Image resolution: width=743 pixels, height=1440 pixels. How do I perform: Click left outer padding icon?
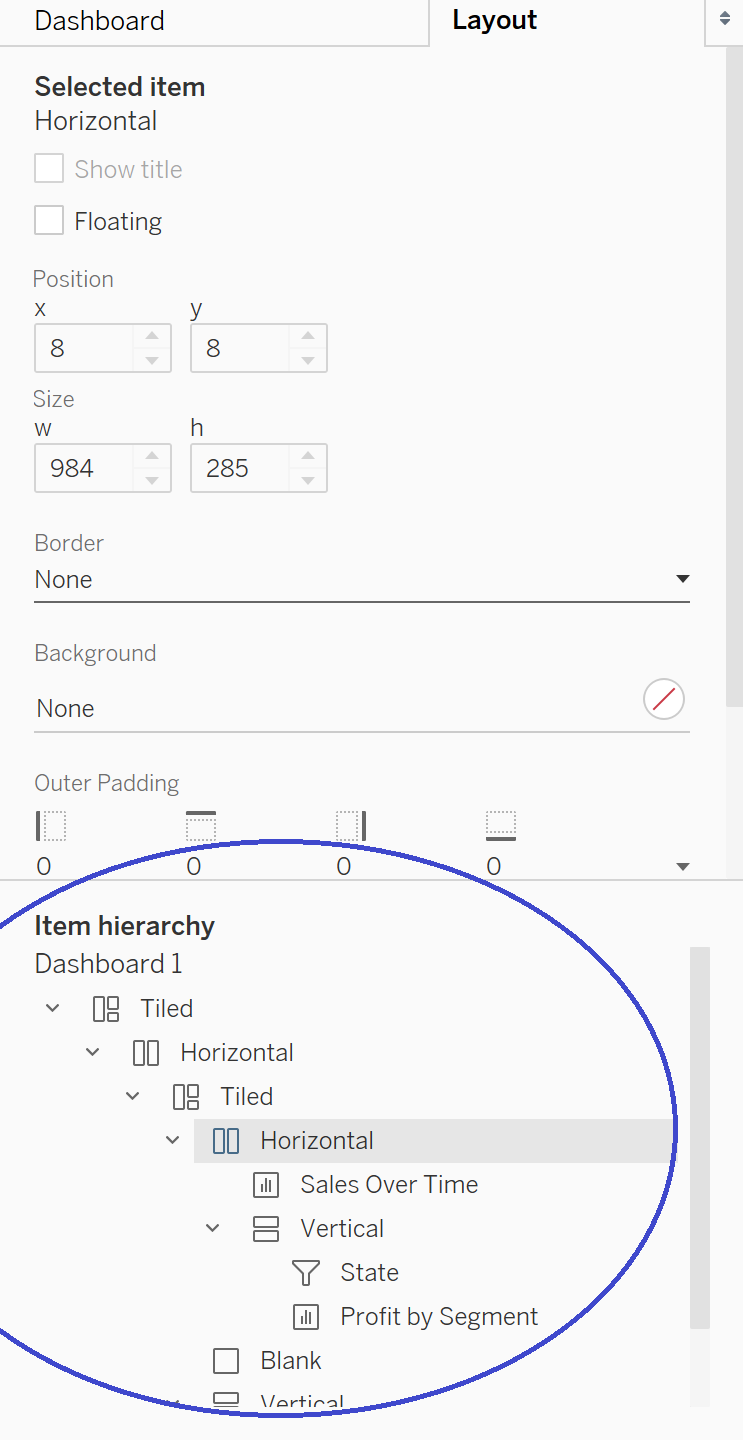51,826
